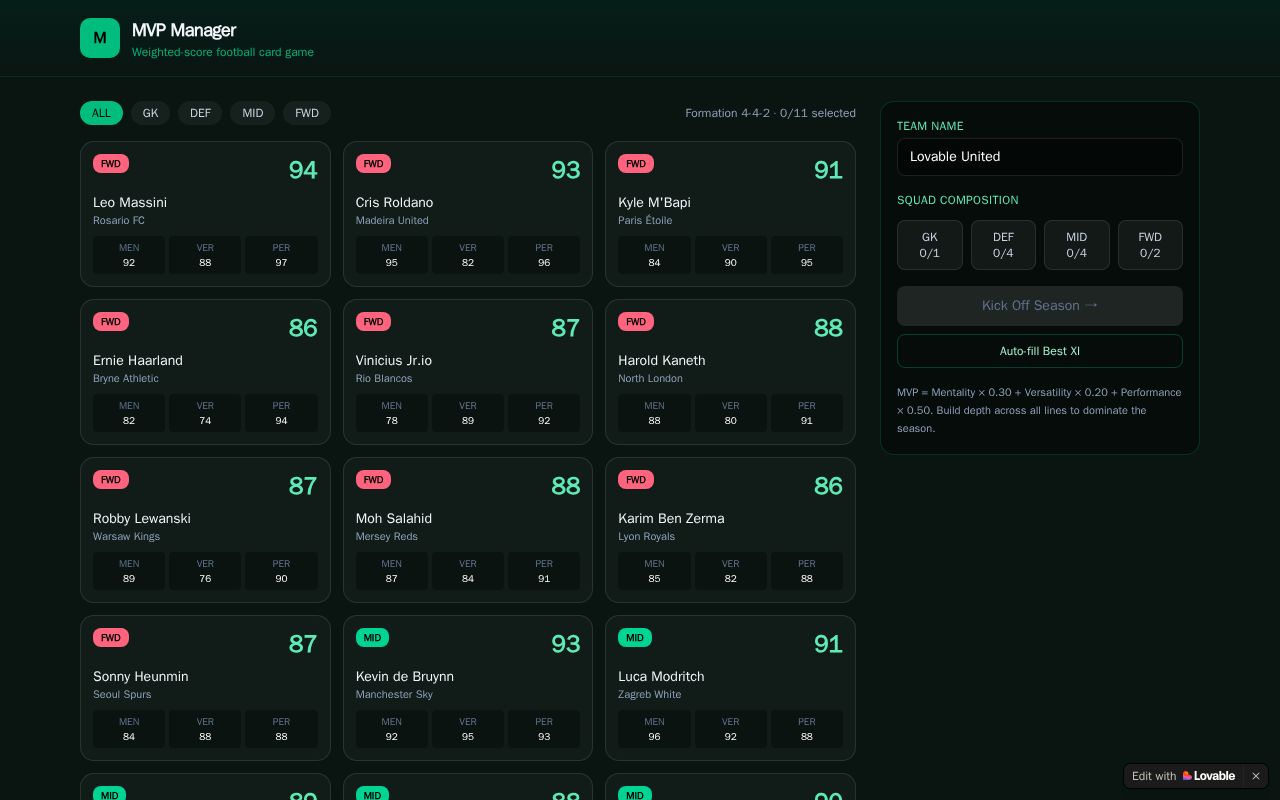The width and height of the screenshot is (1280, 800).
Task: Click the FWD 0/2 composition box
Action: coord(1150,245)
